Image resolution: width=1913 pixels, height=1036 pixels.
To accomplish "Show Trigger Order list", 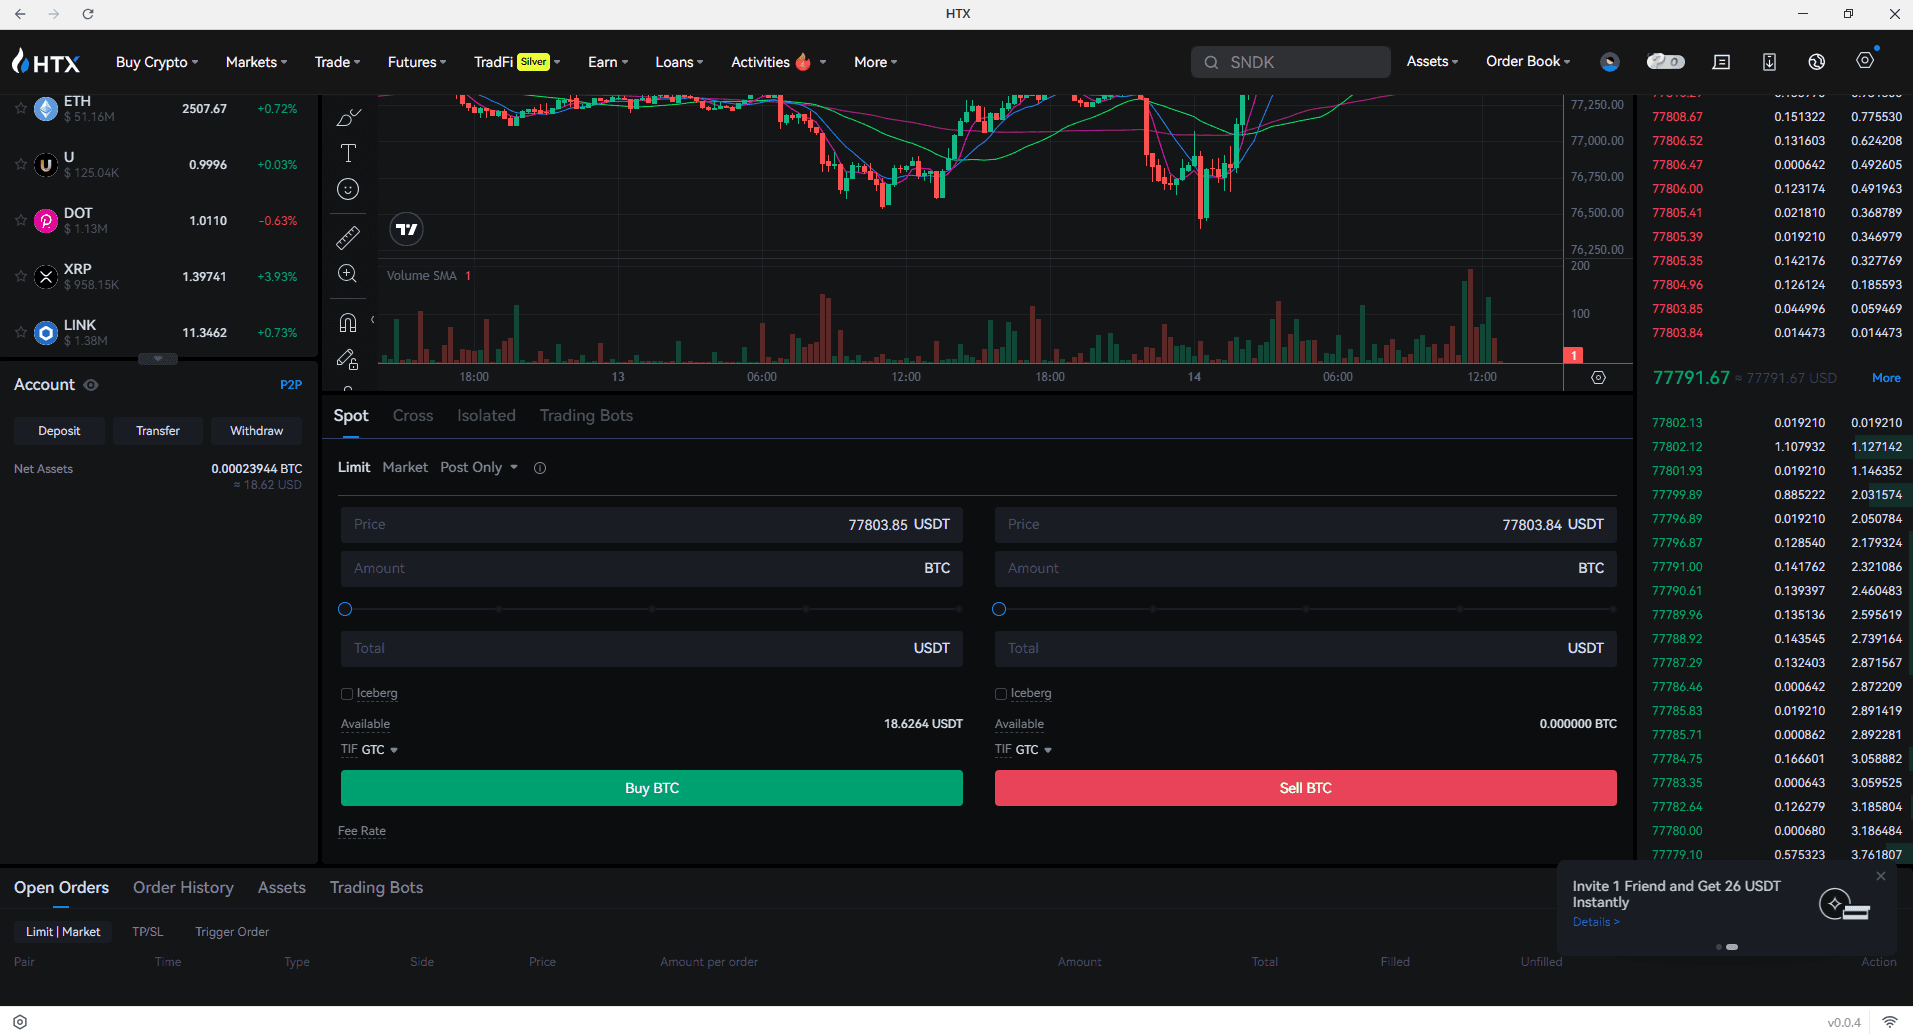I will click(232, 932).
